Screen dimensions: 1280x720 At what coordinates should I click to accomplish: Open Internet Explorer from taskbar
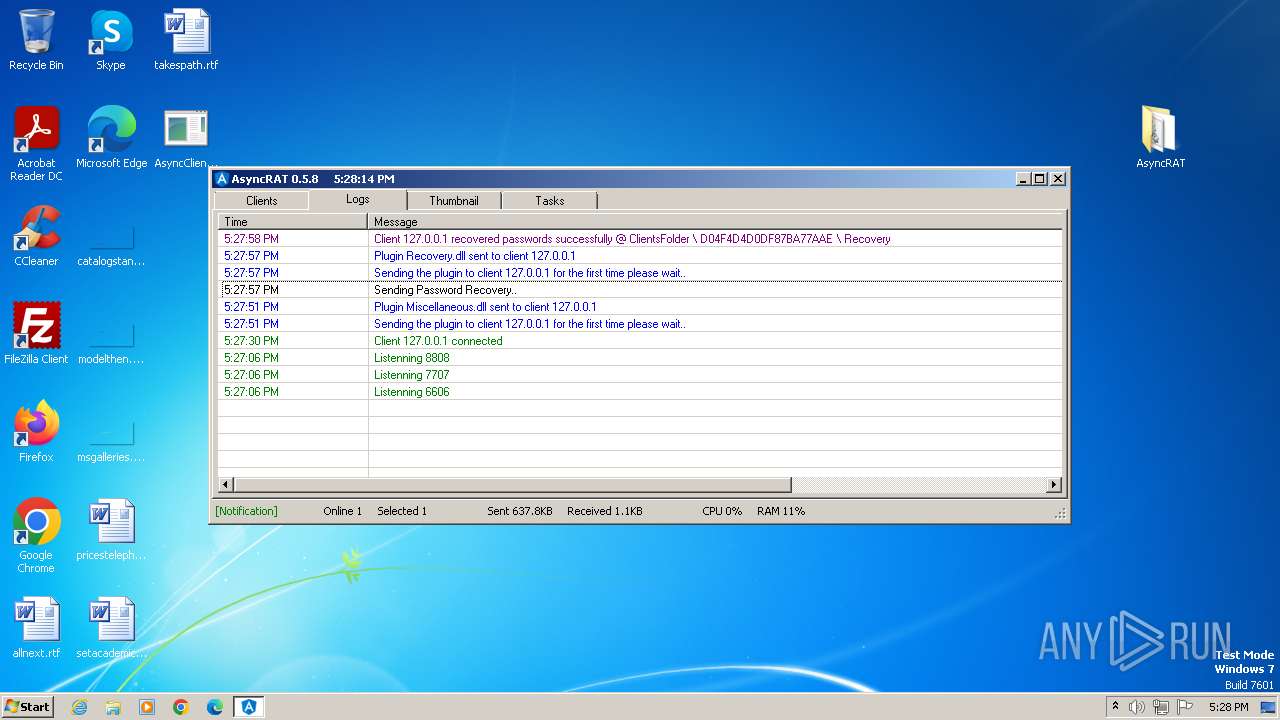79,707
